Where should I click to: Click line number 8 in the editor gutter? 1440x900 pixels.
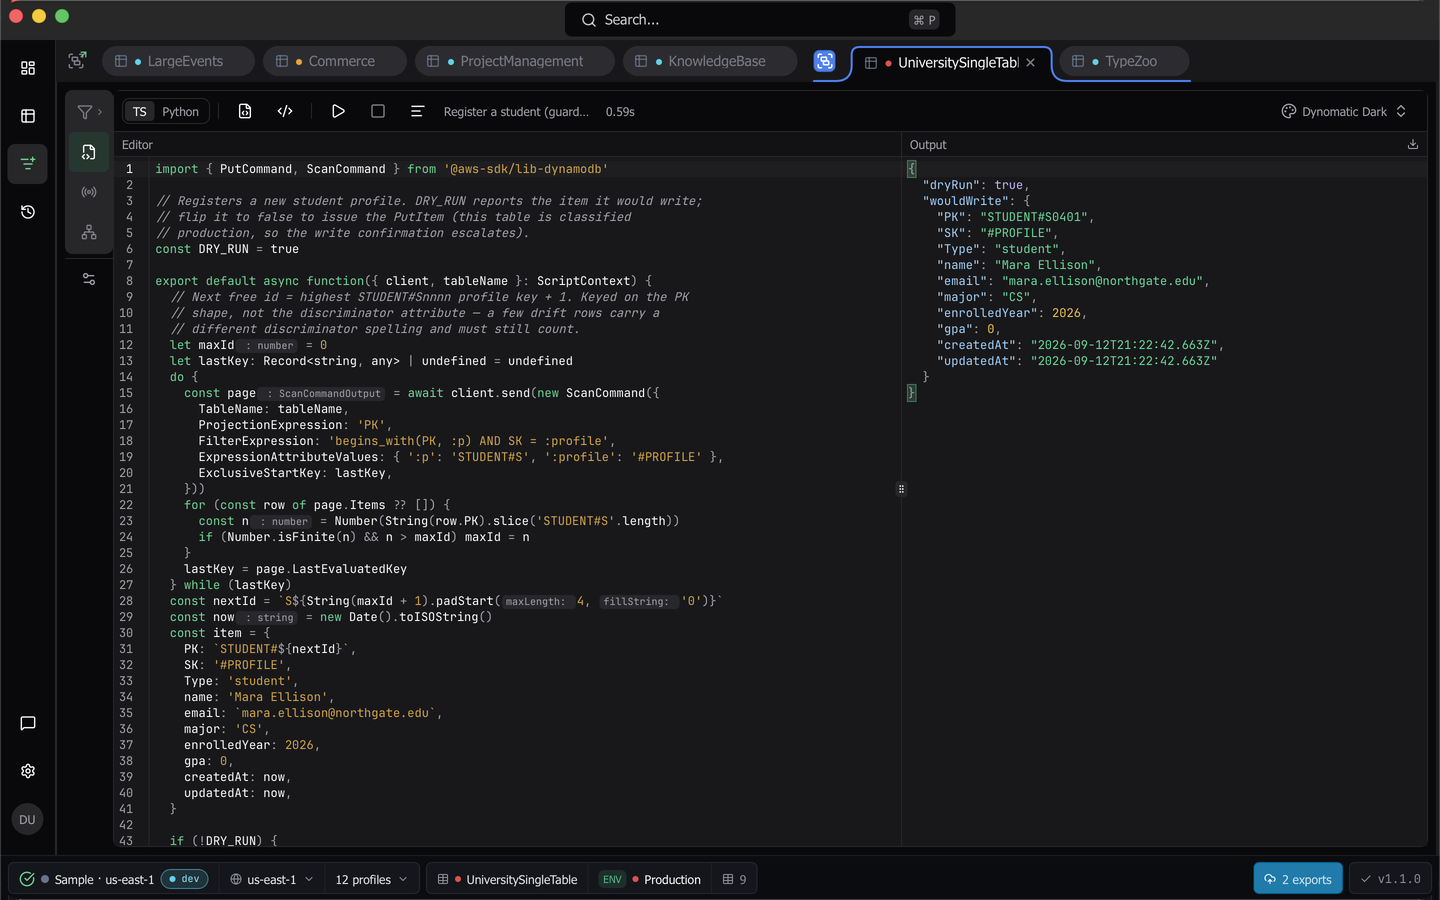click(129, 281)
